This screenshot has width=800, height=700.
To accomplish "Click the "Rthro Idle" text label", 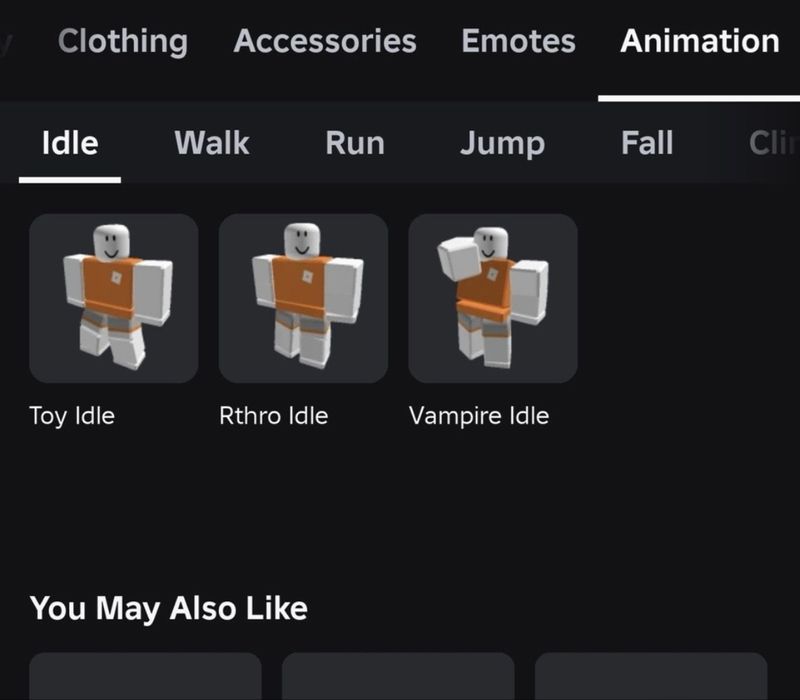I will (273, 416).
